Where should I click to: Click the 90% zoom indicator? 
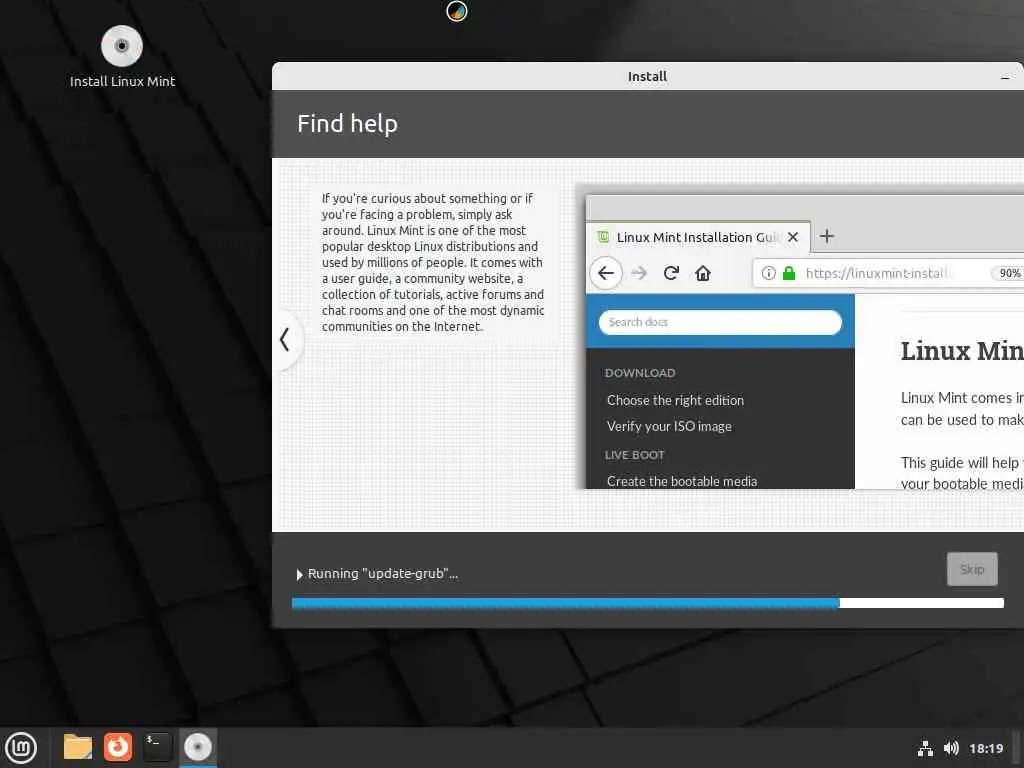pyautogui.click(x=1009, y=273)
